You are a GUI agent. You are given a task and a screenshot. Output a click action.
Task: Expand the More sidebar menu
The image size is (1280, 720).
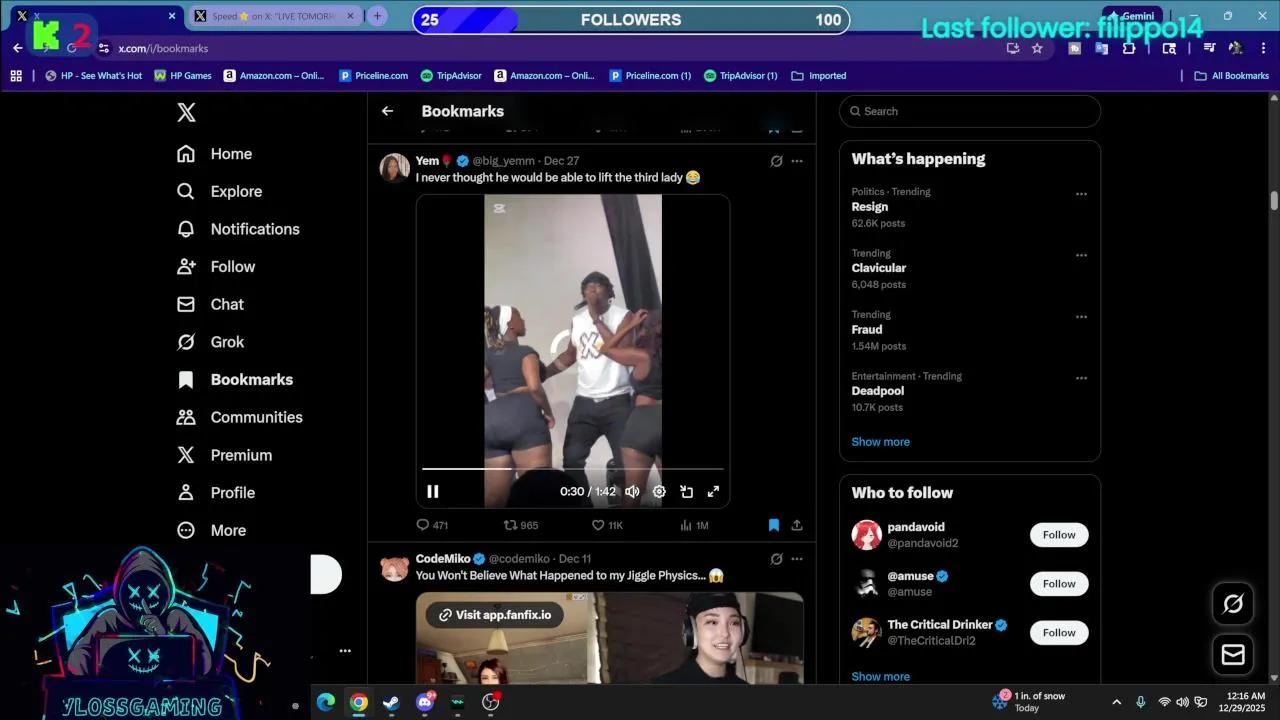pos(211,531)
